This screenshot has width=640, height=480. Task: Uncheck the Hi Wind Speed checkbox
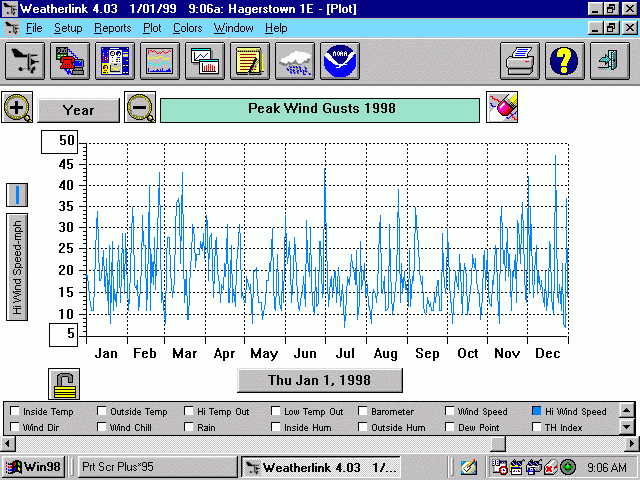tap(537, 411)
